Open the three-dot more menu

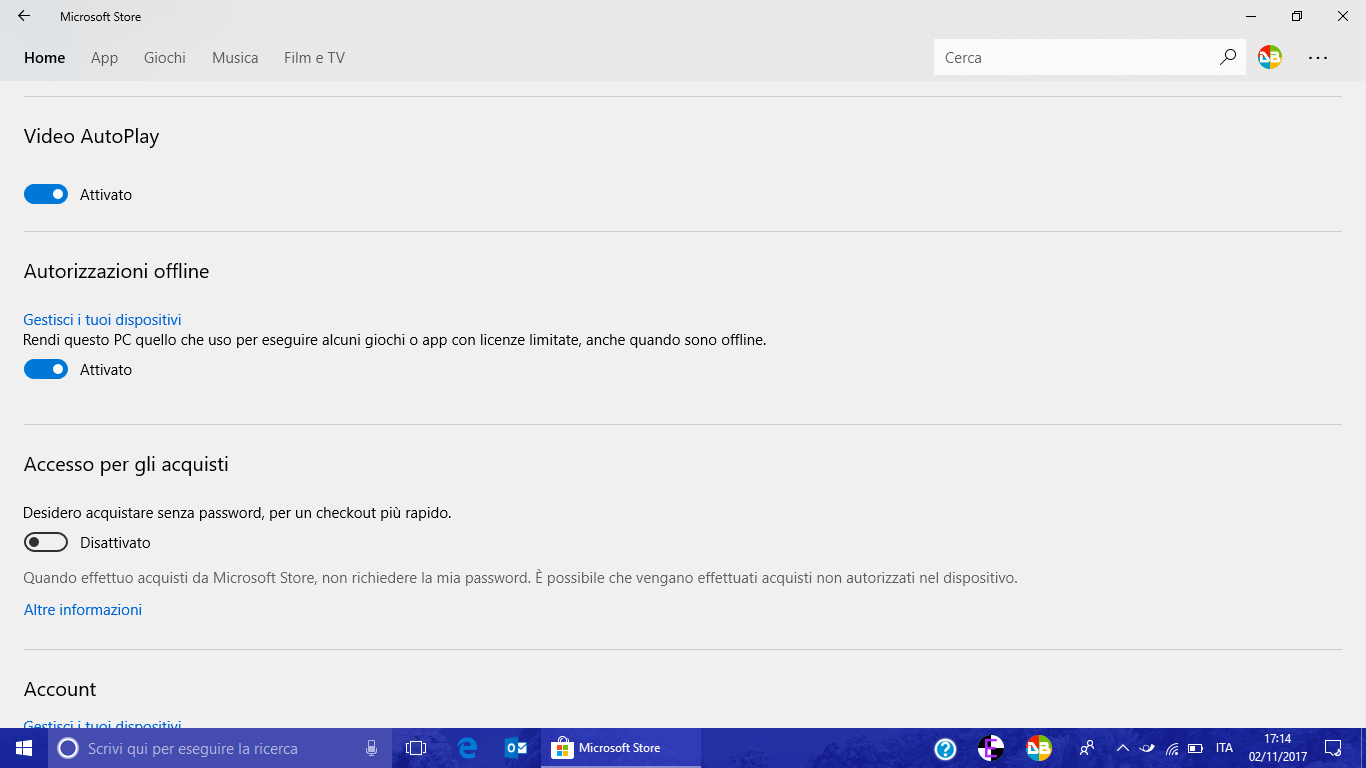[x=1318, y=58]
